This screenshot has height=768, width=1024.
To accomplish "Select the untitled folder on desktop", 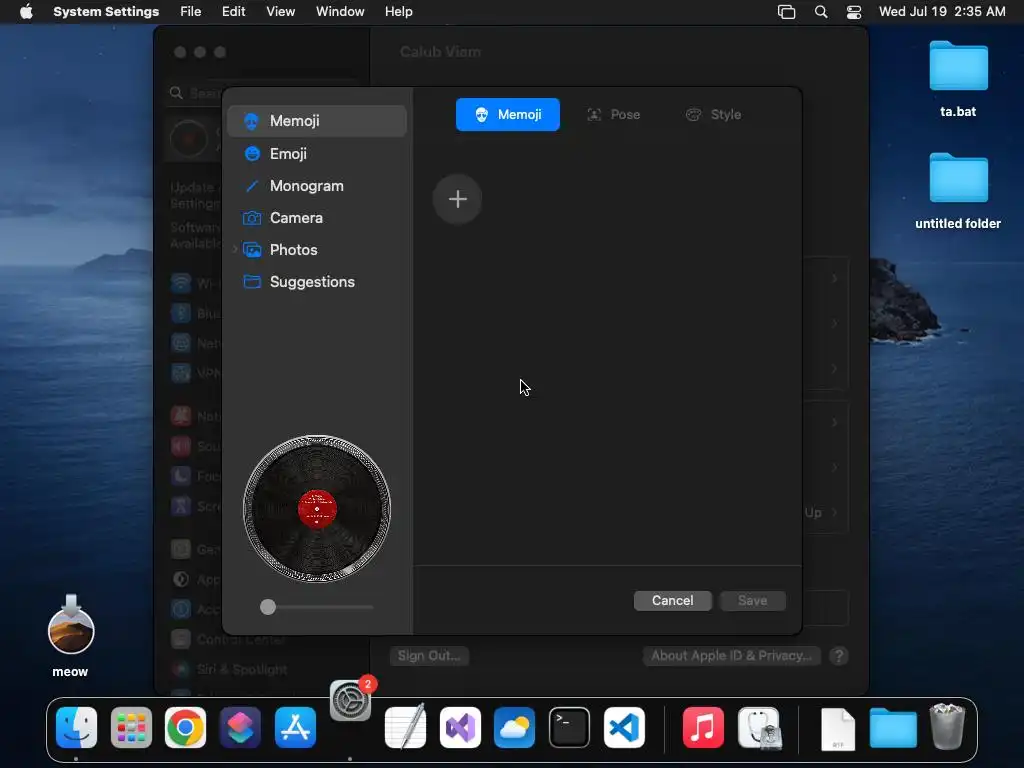I will 958,191.
